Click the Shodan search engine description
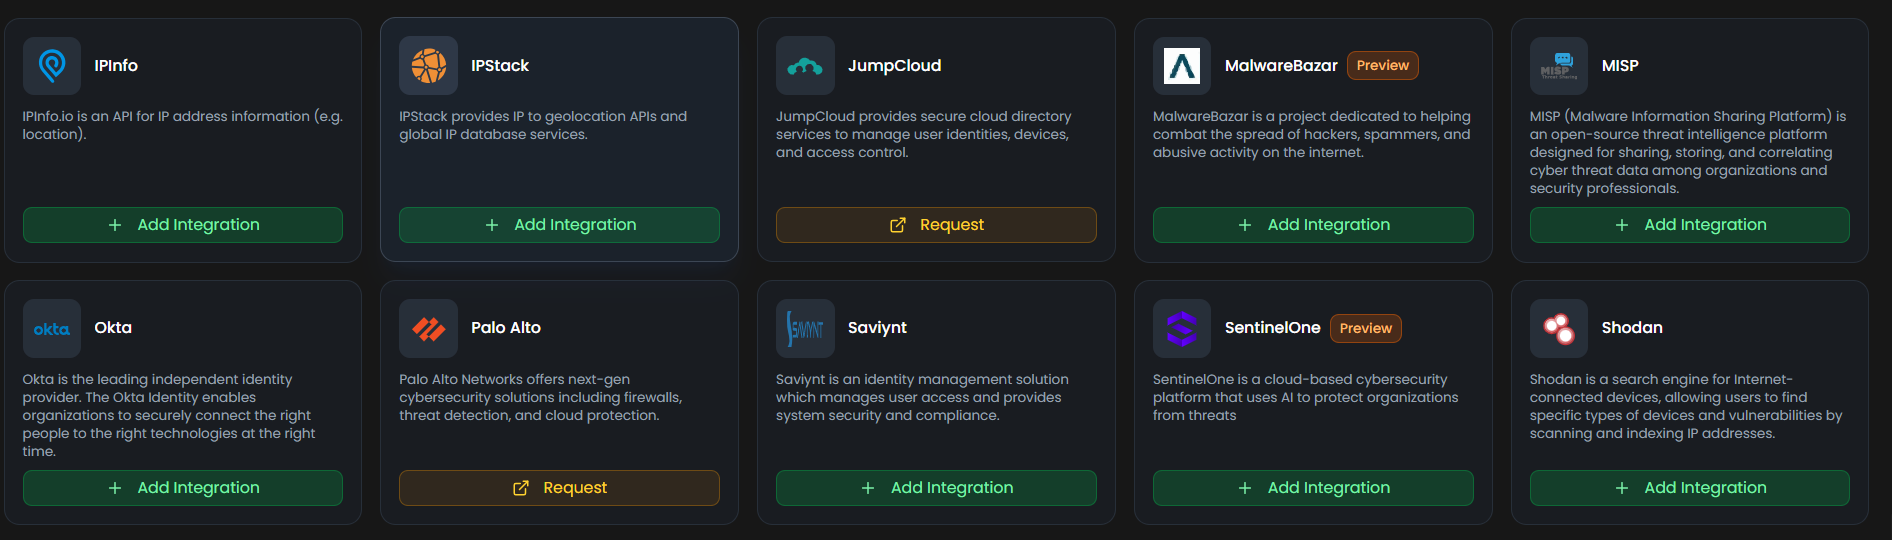Image resolution: width=1892 pixels, height=540 pixels. [1686, 406]
